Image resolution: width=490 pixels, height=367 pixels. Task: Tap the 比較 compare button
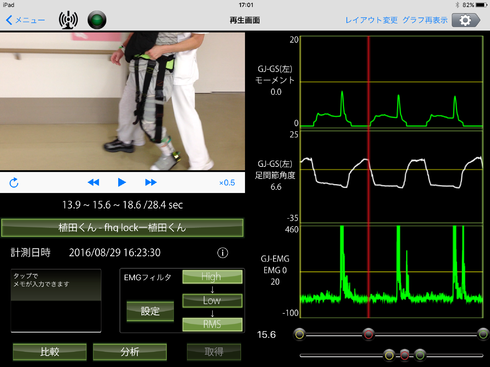[x=50, y=352]
